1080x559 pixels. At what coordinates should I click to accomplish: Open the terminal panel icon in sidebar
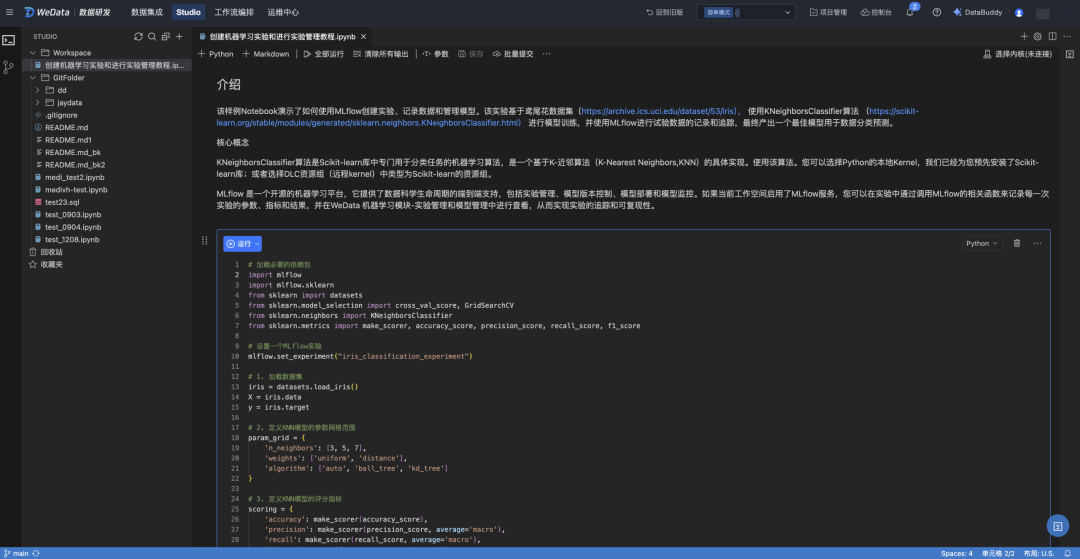tap(8, 40)
